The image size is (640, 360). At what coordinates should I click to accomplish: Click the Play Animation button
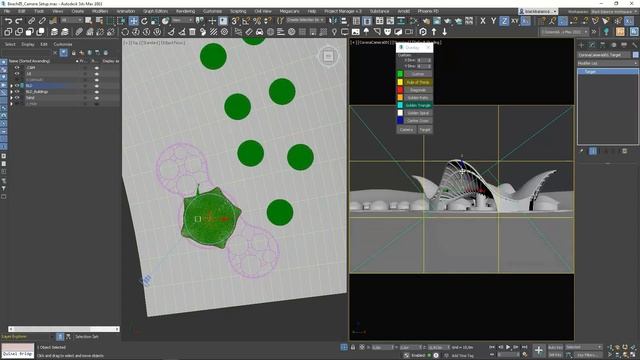click(x=508, y=347)
